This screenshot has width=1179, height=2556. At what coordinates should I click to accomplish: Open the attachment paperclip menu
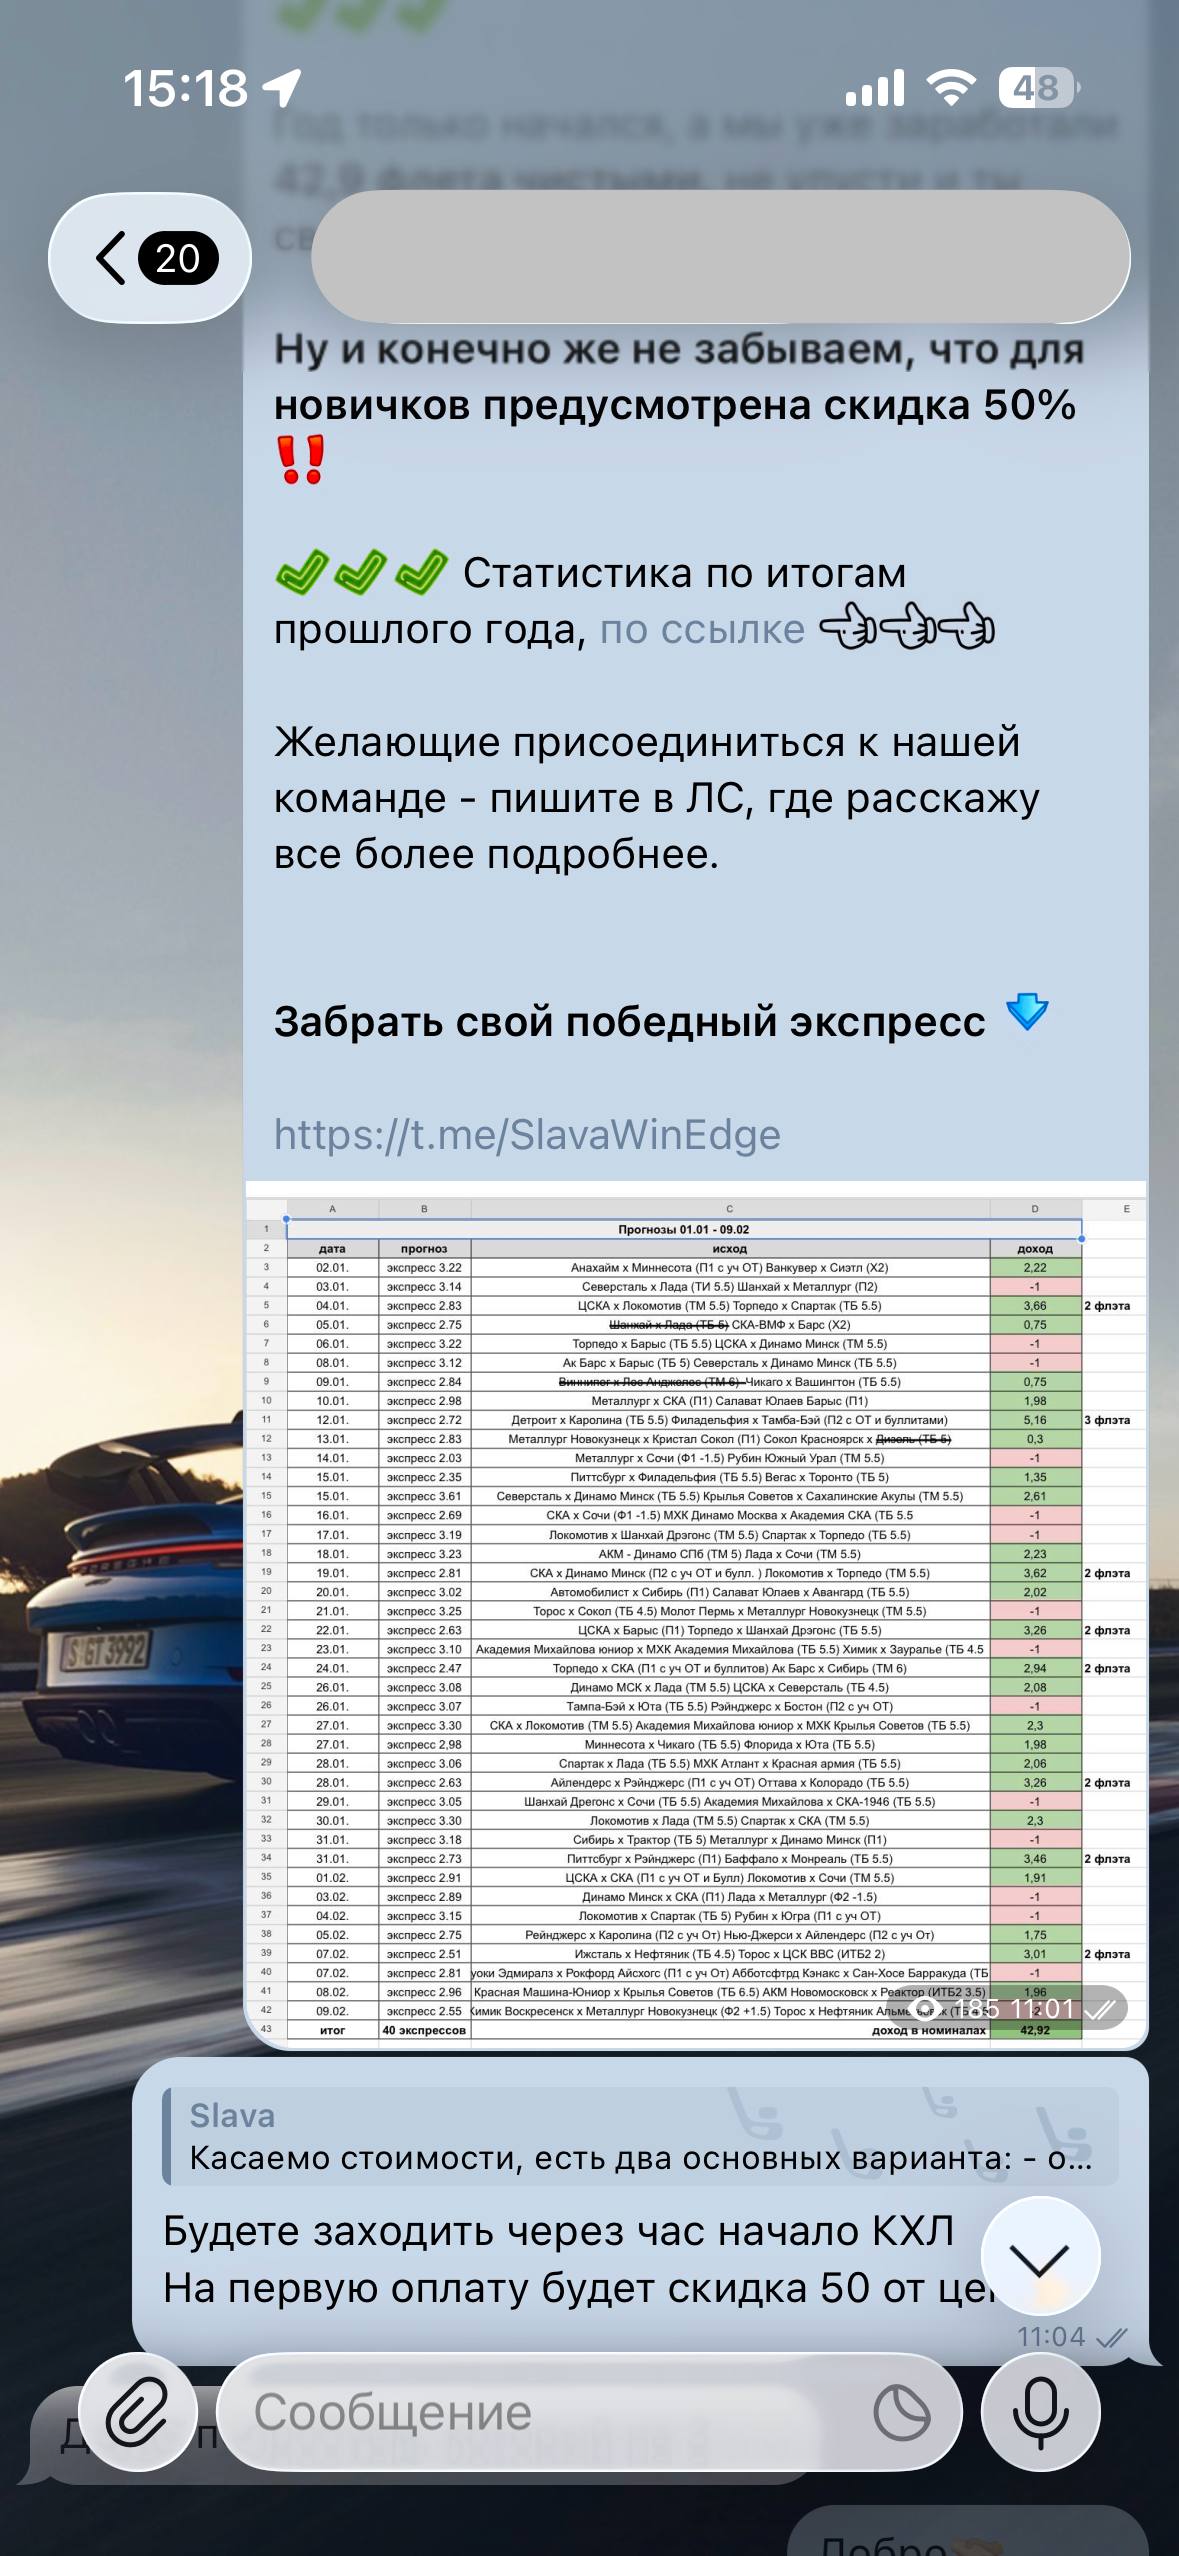pos(137,2412)
